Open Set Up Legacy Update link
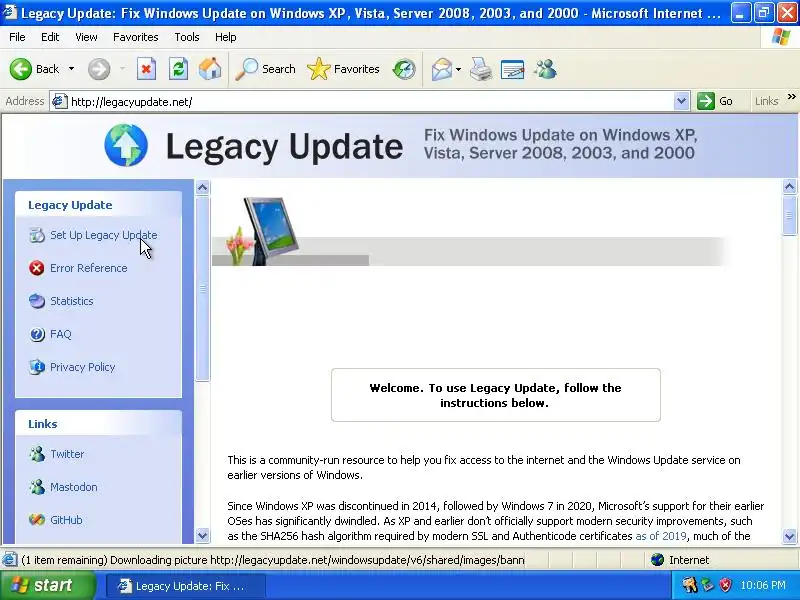The width and height of the screenshot is (800, 600). (104, 235)
